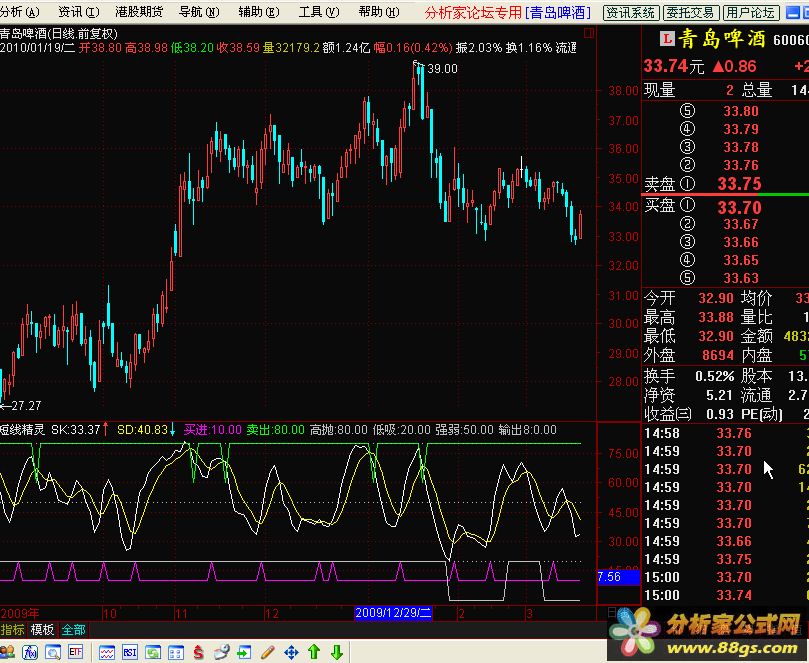809x663 pixels.
Task: Open the 工具(V) menu
Action: pyautogui.click(x=319, y=12)
